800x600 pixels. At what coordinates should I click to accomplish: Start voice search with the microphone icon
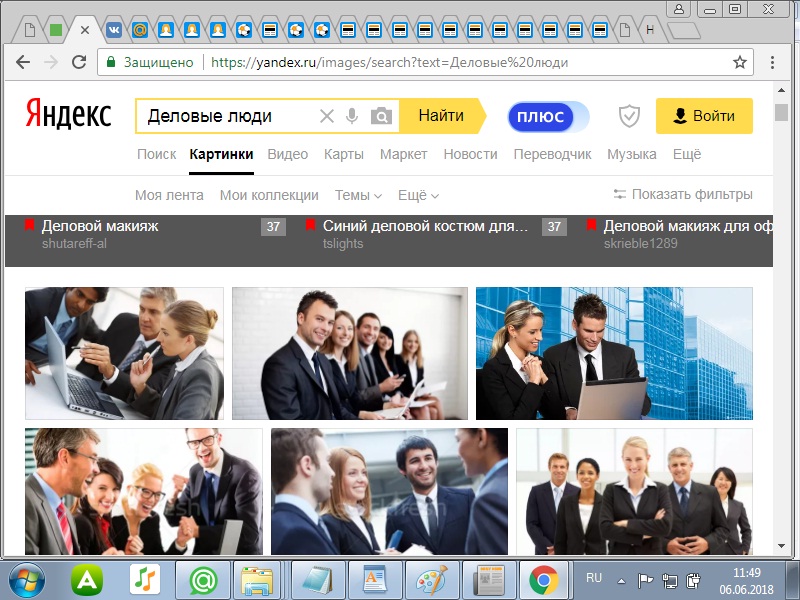click(352, 116)
